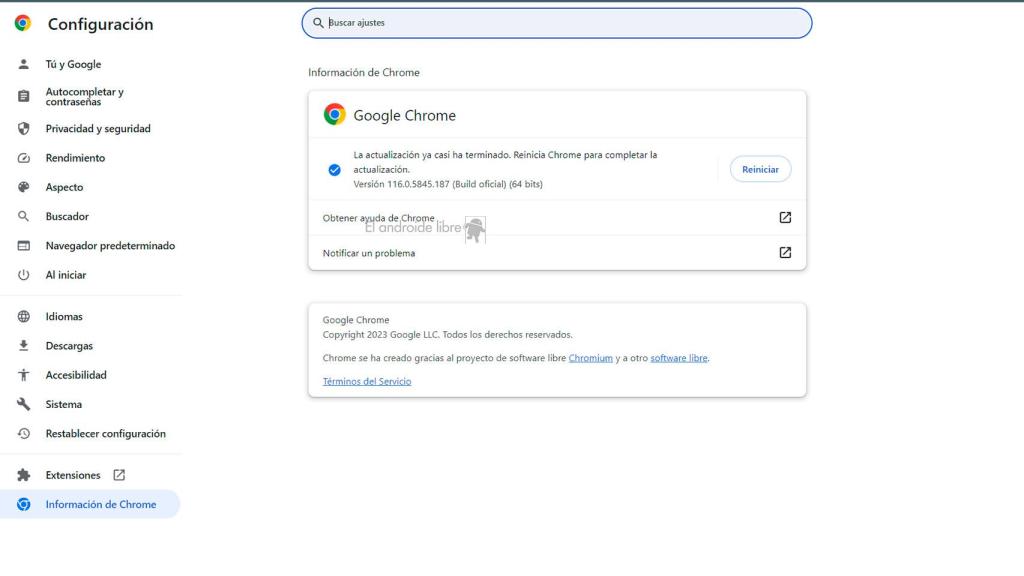The height and width of the screenshot is (576, 1024).
Task: Click the palette icon for Aspecto
Action: [x=24, y=187]
